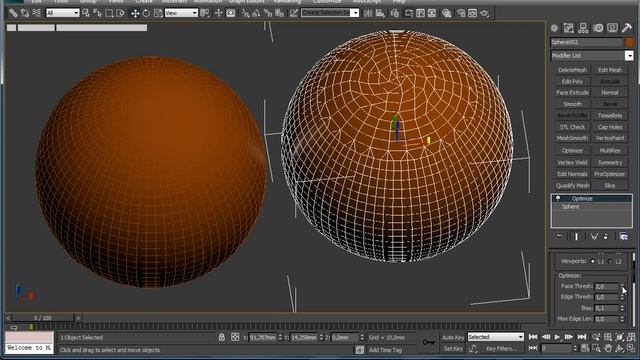Click the Render Production teapot icon
Screen dimensions: 640x360
tap(484, 13)
